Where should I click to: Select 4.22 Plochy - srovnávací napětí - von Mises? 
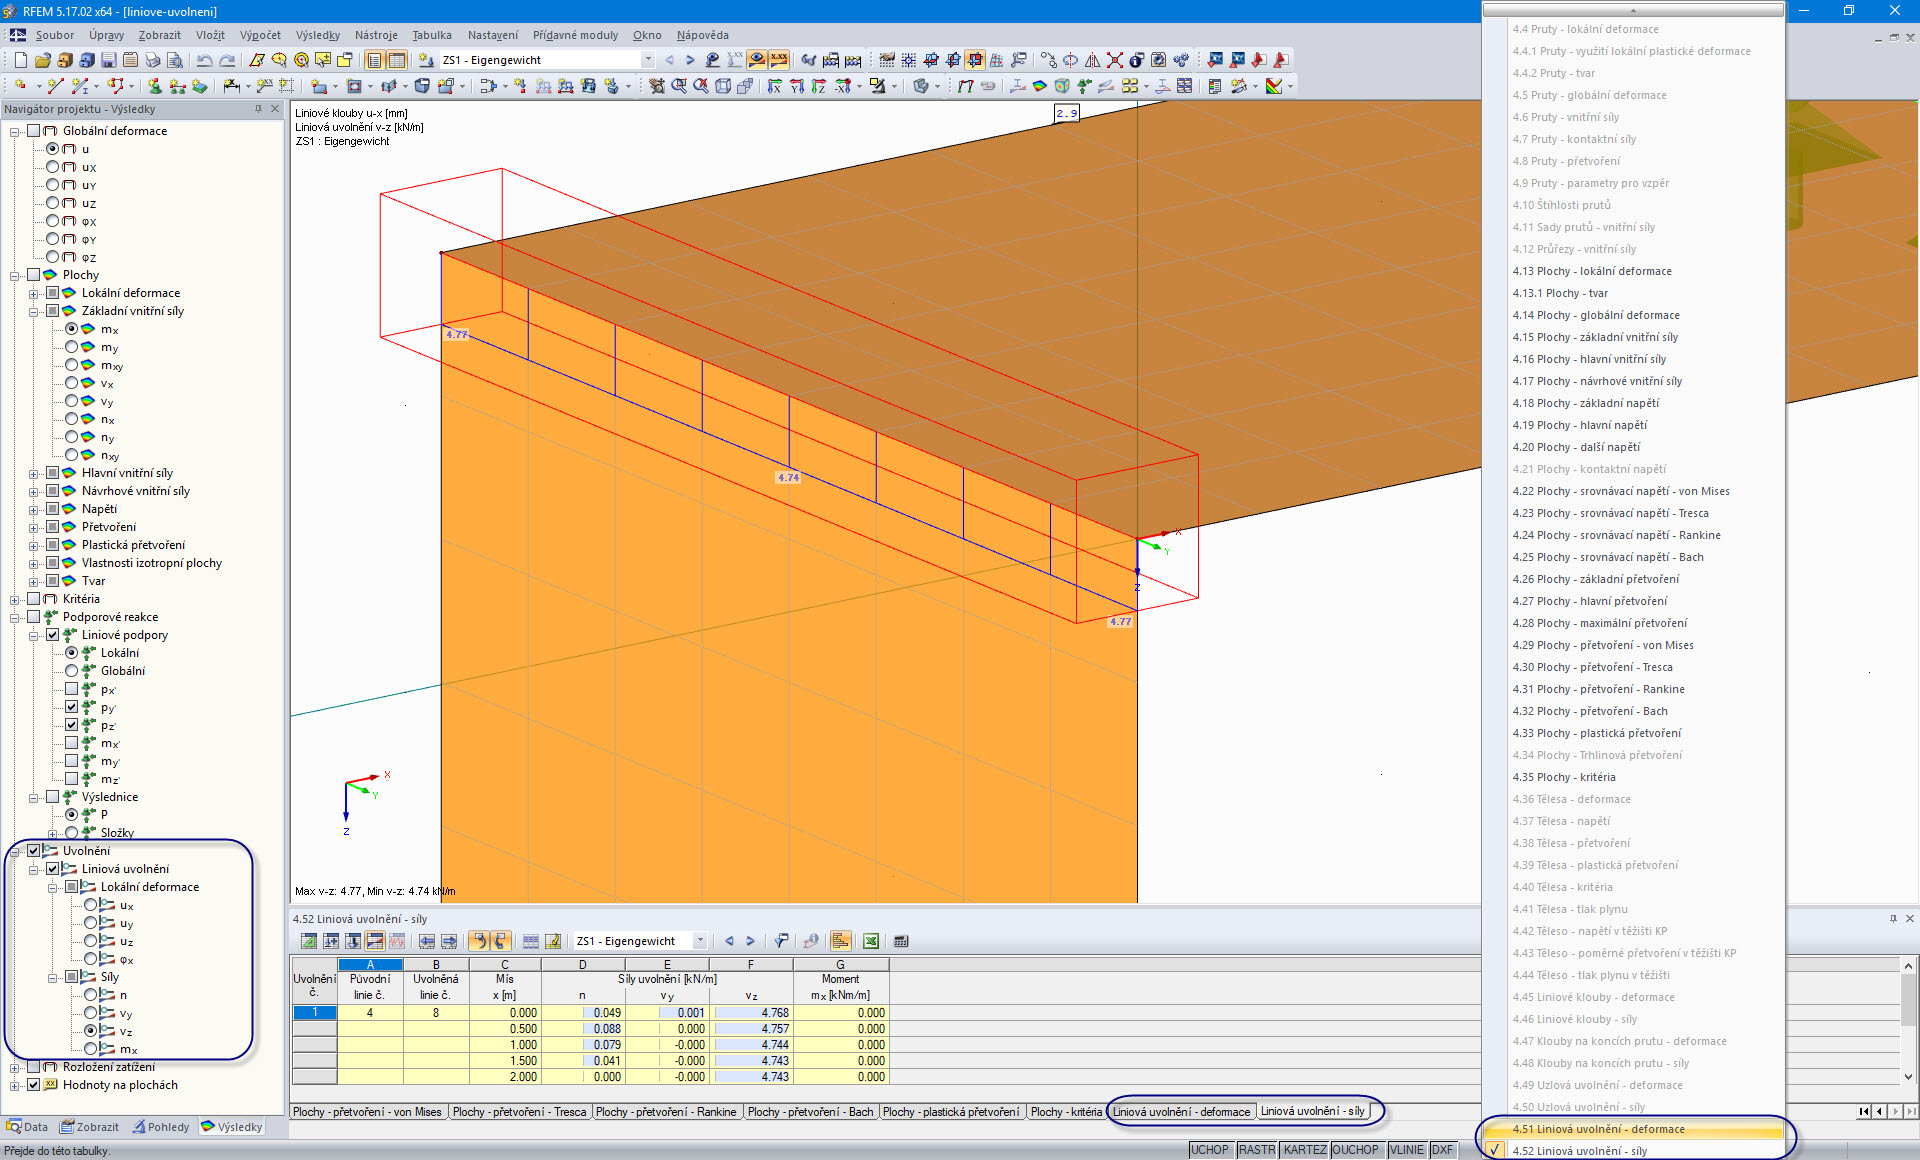(x=1620, y=491)
